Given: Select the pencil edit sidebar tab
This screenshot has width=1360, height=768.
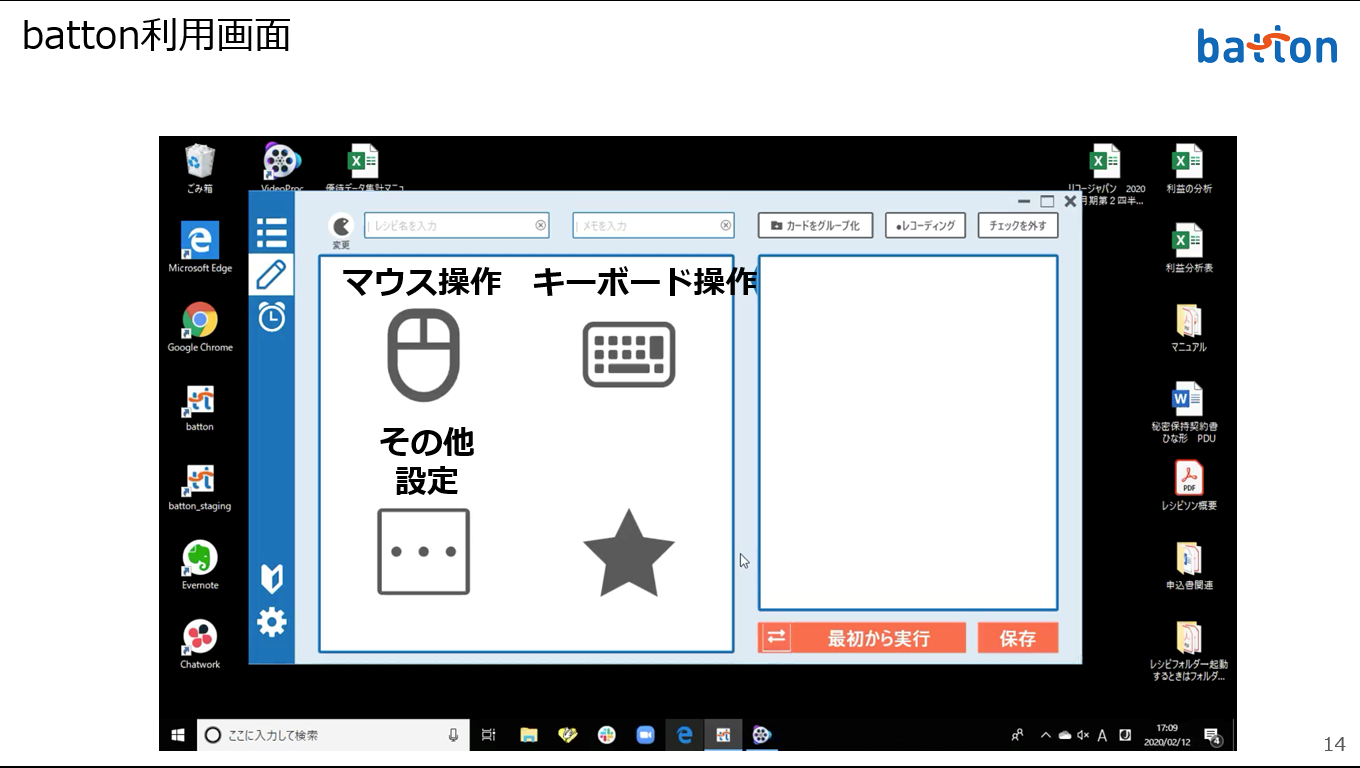Looking at the screenshot, I should point(271,274).
